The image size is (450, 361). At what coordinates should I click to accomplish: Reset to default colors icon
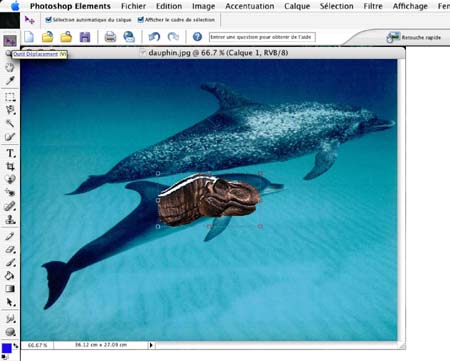coord(4,357)
